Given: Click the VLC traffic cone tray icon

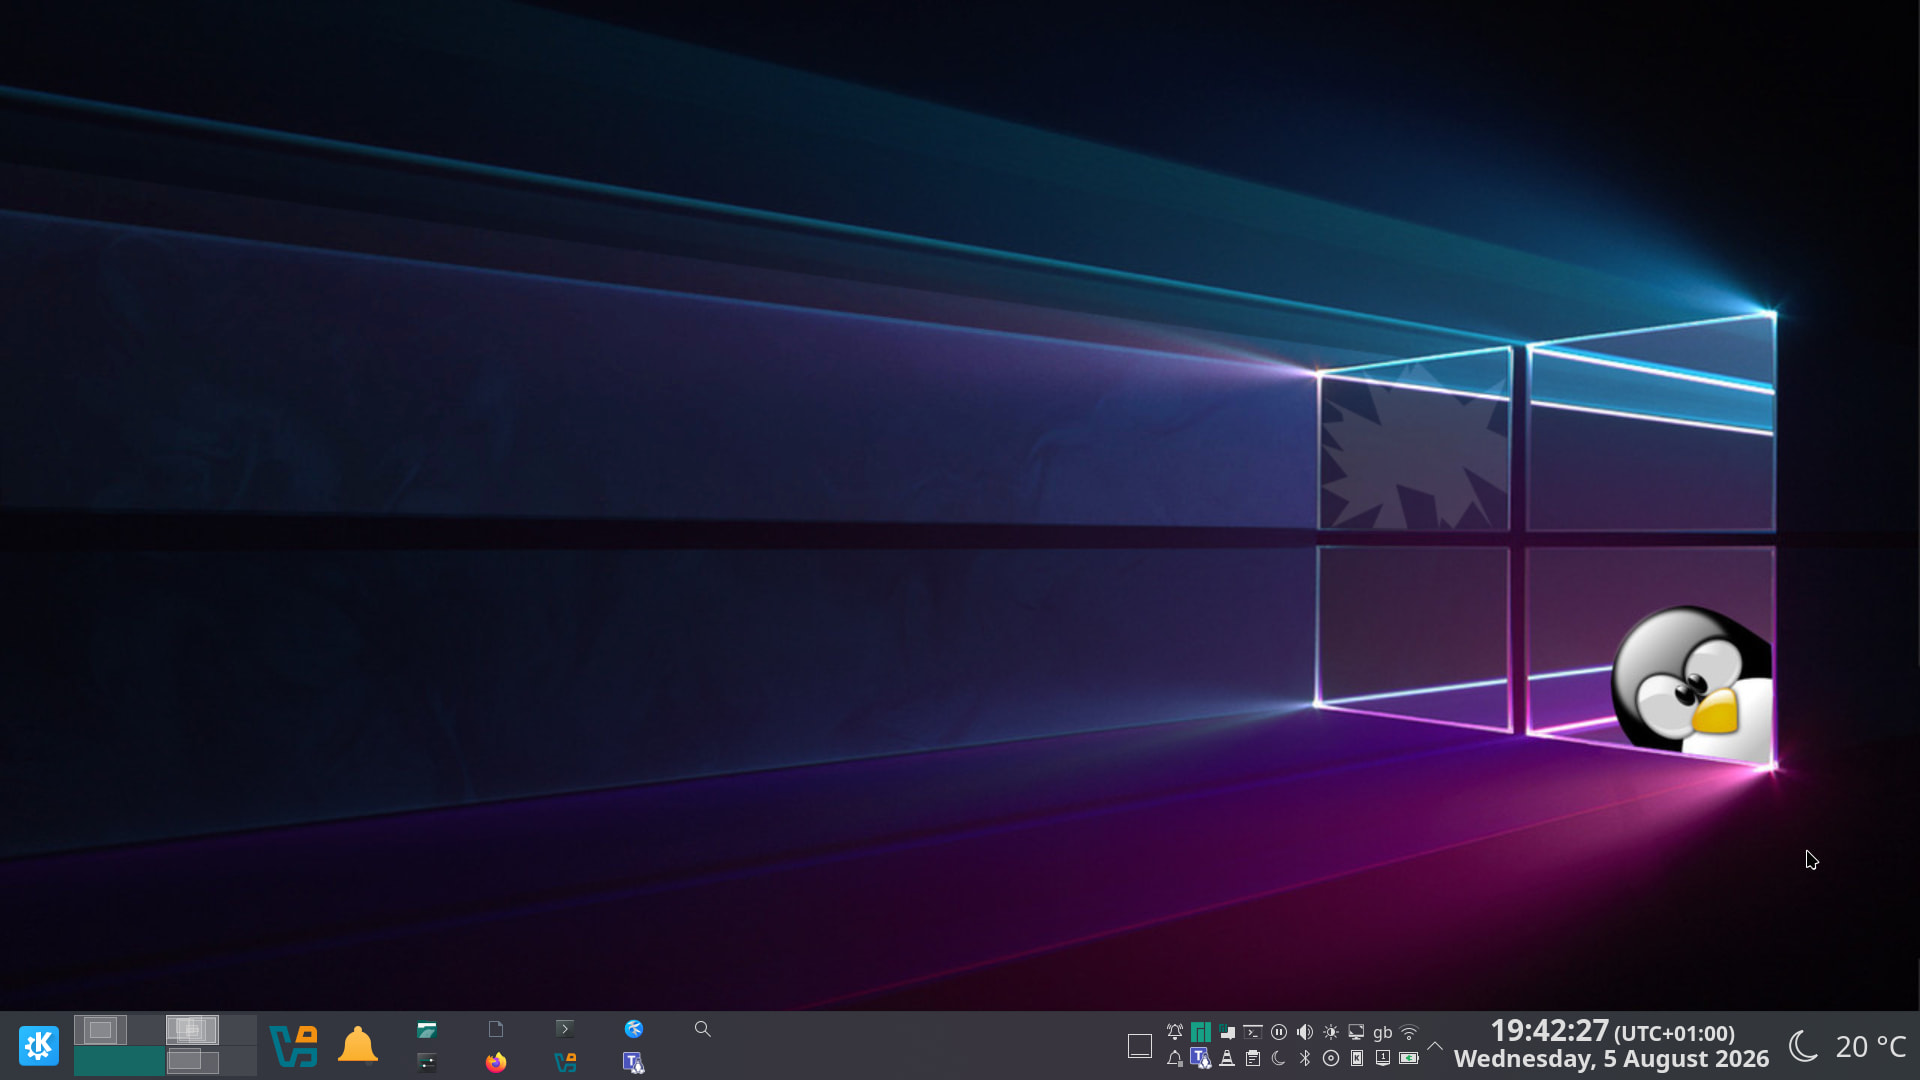Looking at the screenshot, I should 1227,1058.
